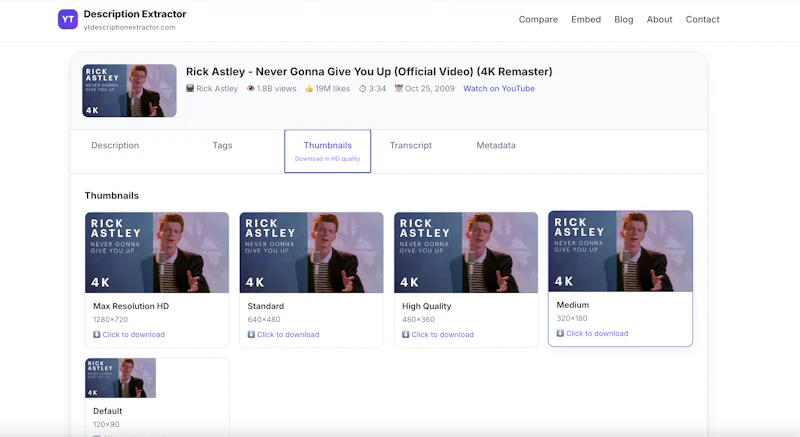Click the 480×360 resolution text
The width and height of the screenshot is (800, 437).
(418, 320)
